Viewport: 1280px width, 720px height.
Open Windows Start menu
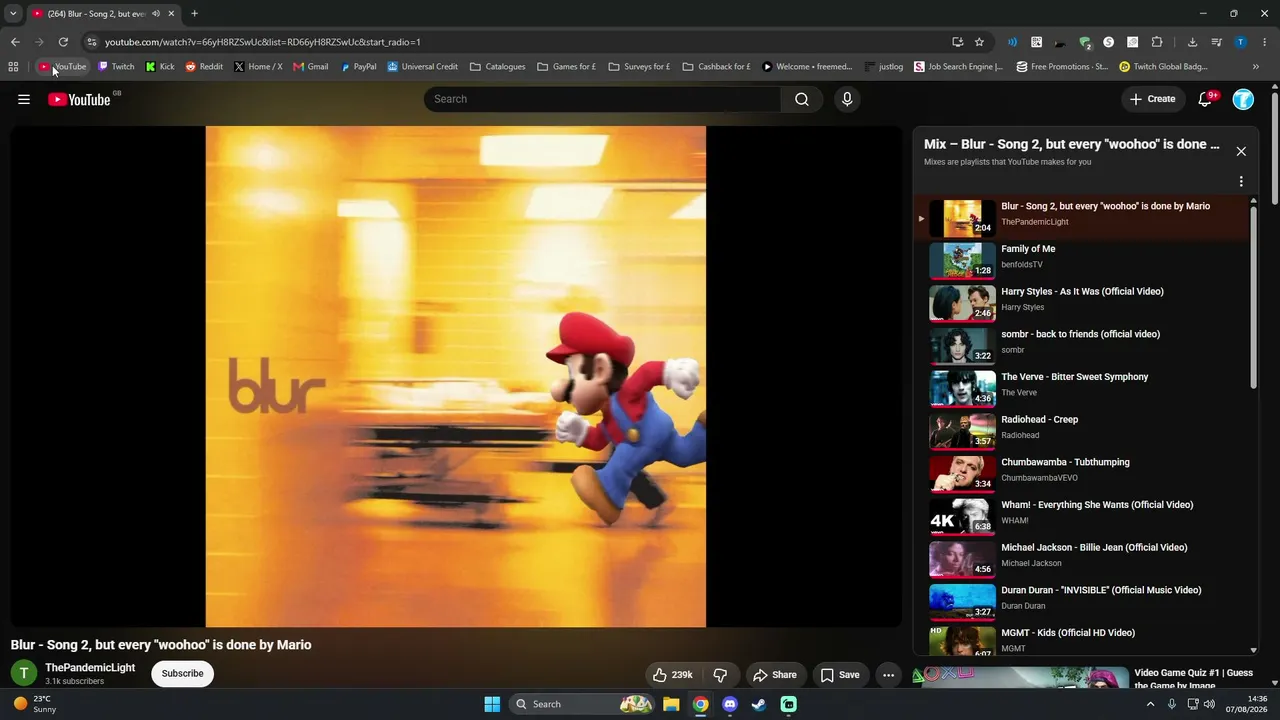tap(492, 704)
